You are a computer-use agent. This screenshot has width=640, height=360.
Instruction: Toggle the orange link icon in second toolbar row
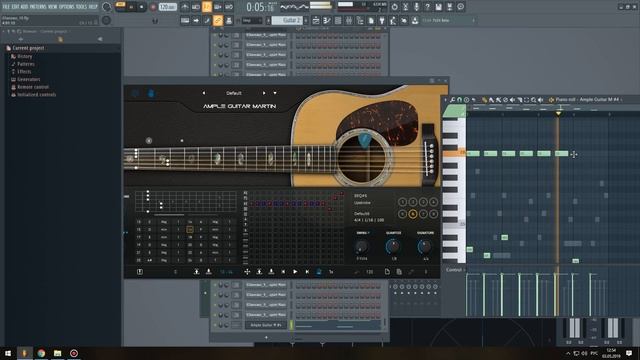[218, 20]
